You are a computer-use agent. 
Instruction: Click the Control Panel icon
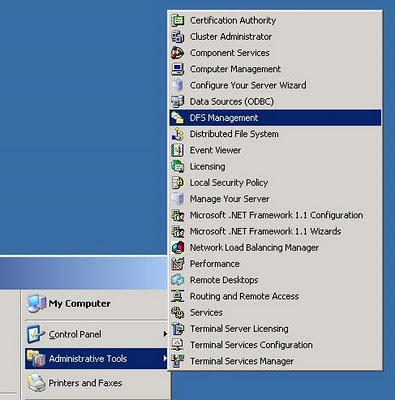pos(36,334)
